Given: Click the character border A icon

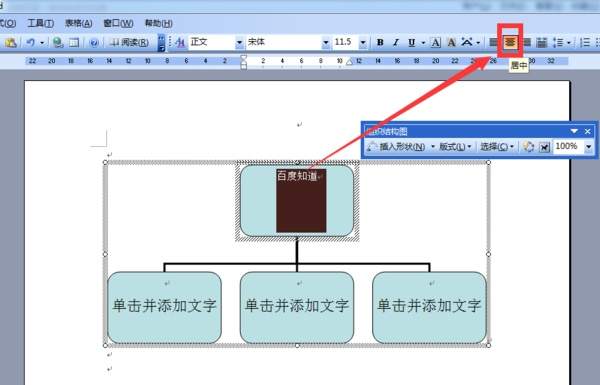Looking at the screenshot, I should click(435, 42).
